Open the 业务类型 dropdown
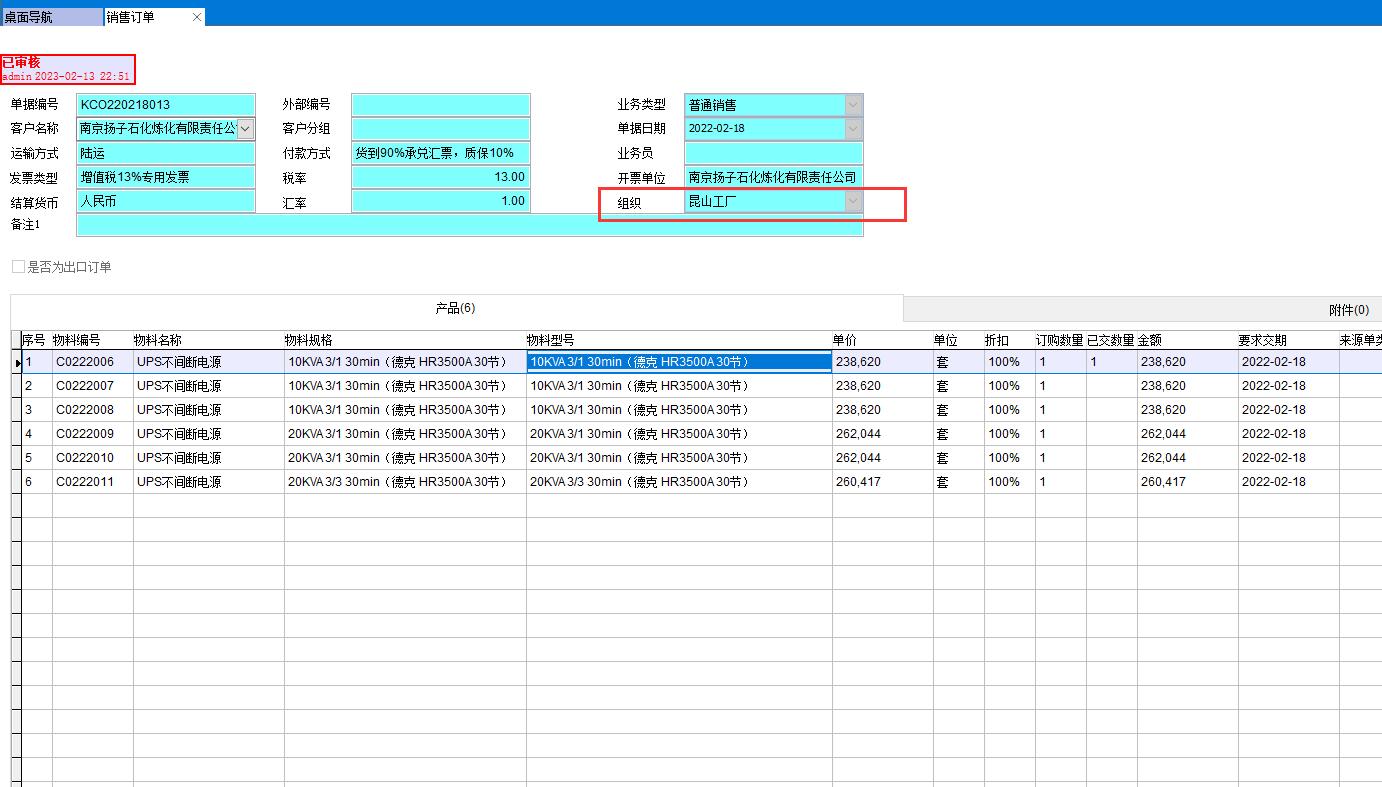 (852, 105)
